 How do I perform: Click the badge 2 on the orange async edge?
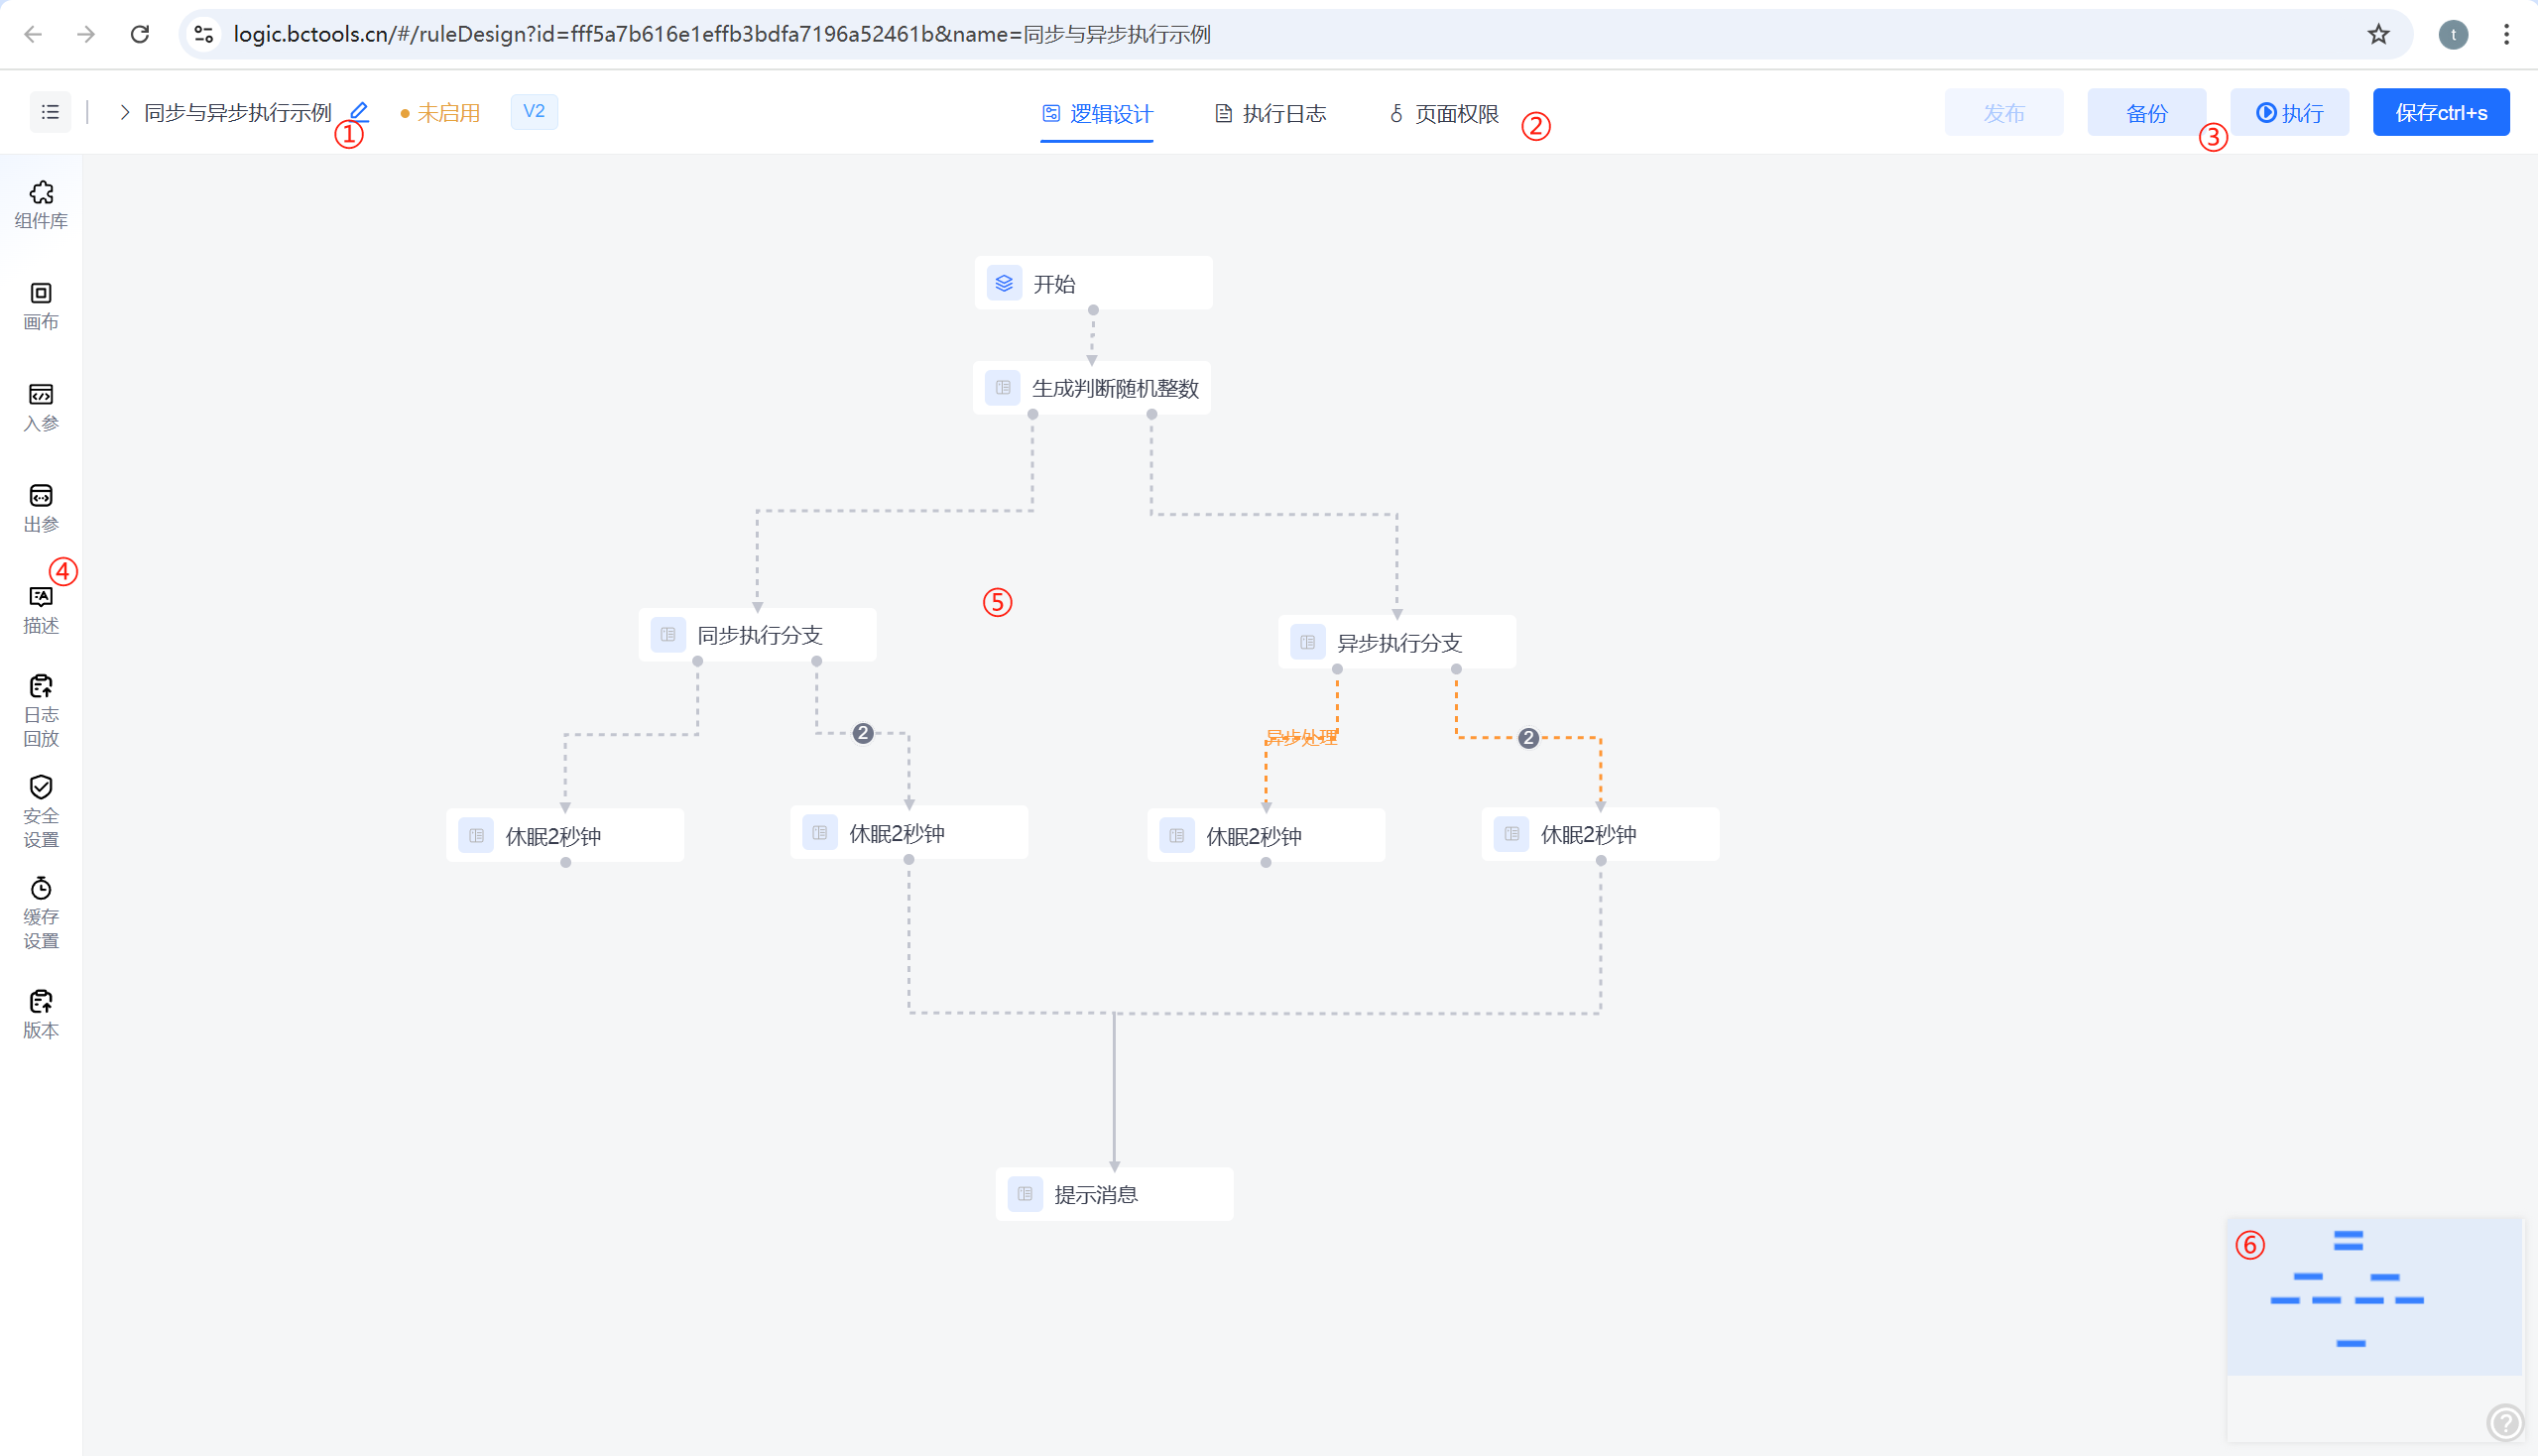(1528, 738)
